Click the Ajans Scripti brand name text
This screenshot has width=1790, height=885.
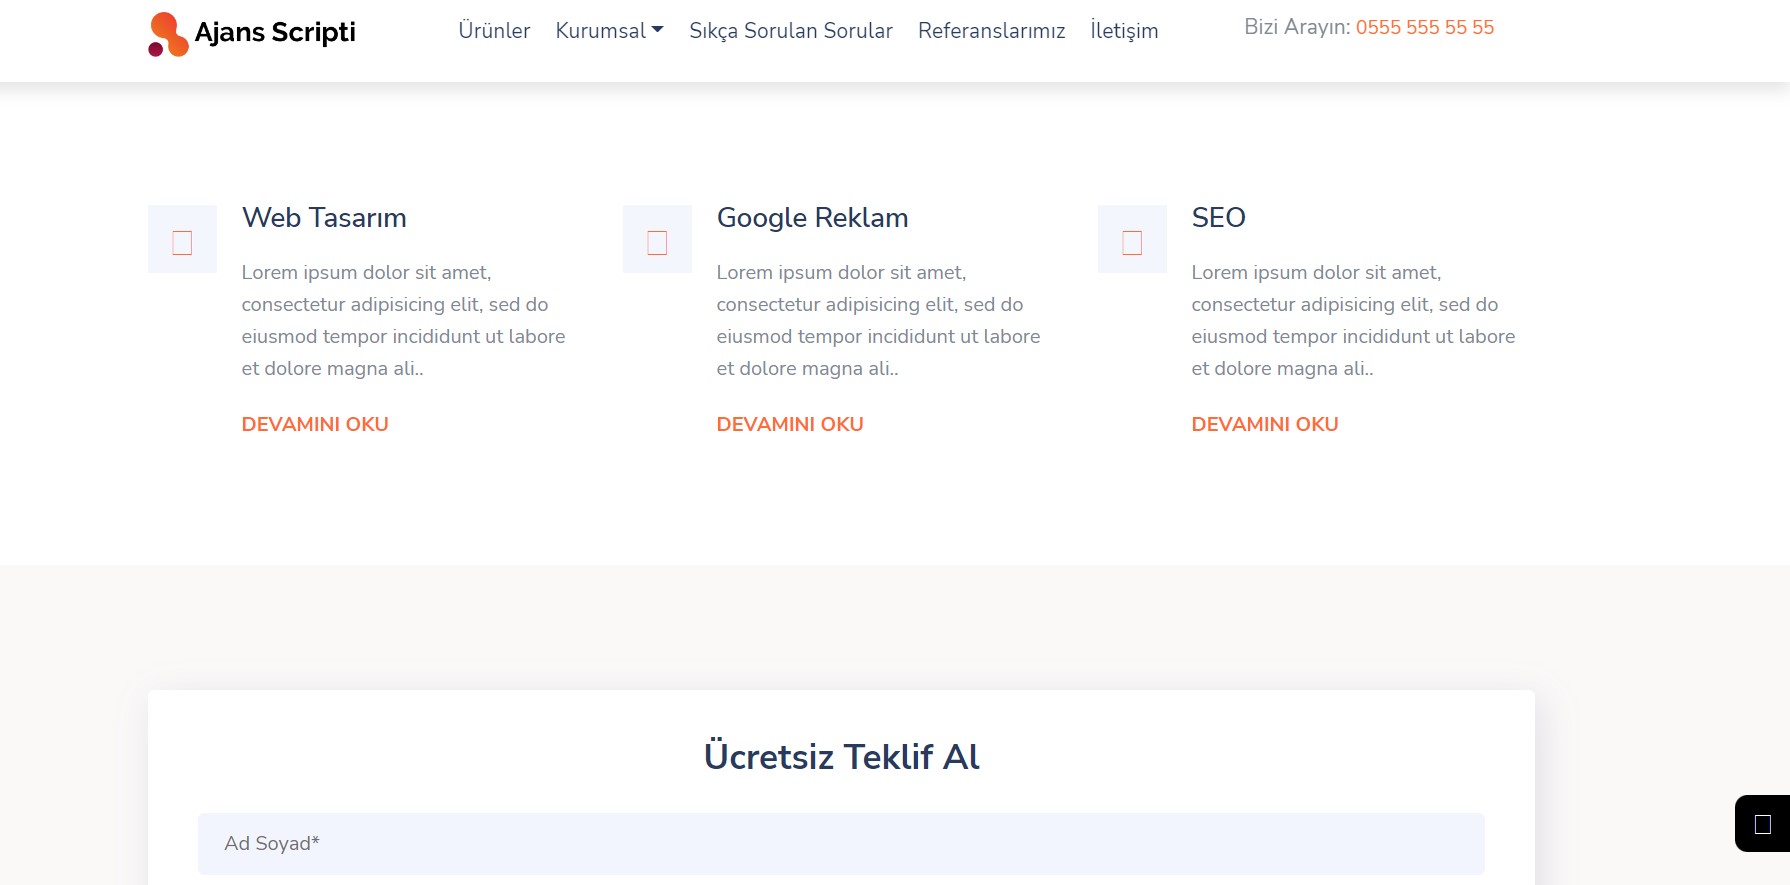275,32
